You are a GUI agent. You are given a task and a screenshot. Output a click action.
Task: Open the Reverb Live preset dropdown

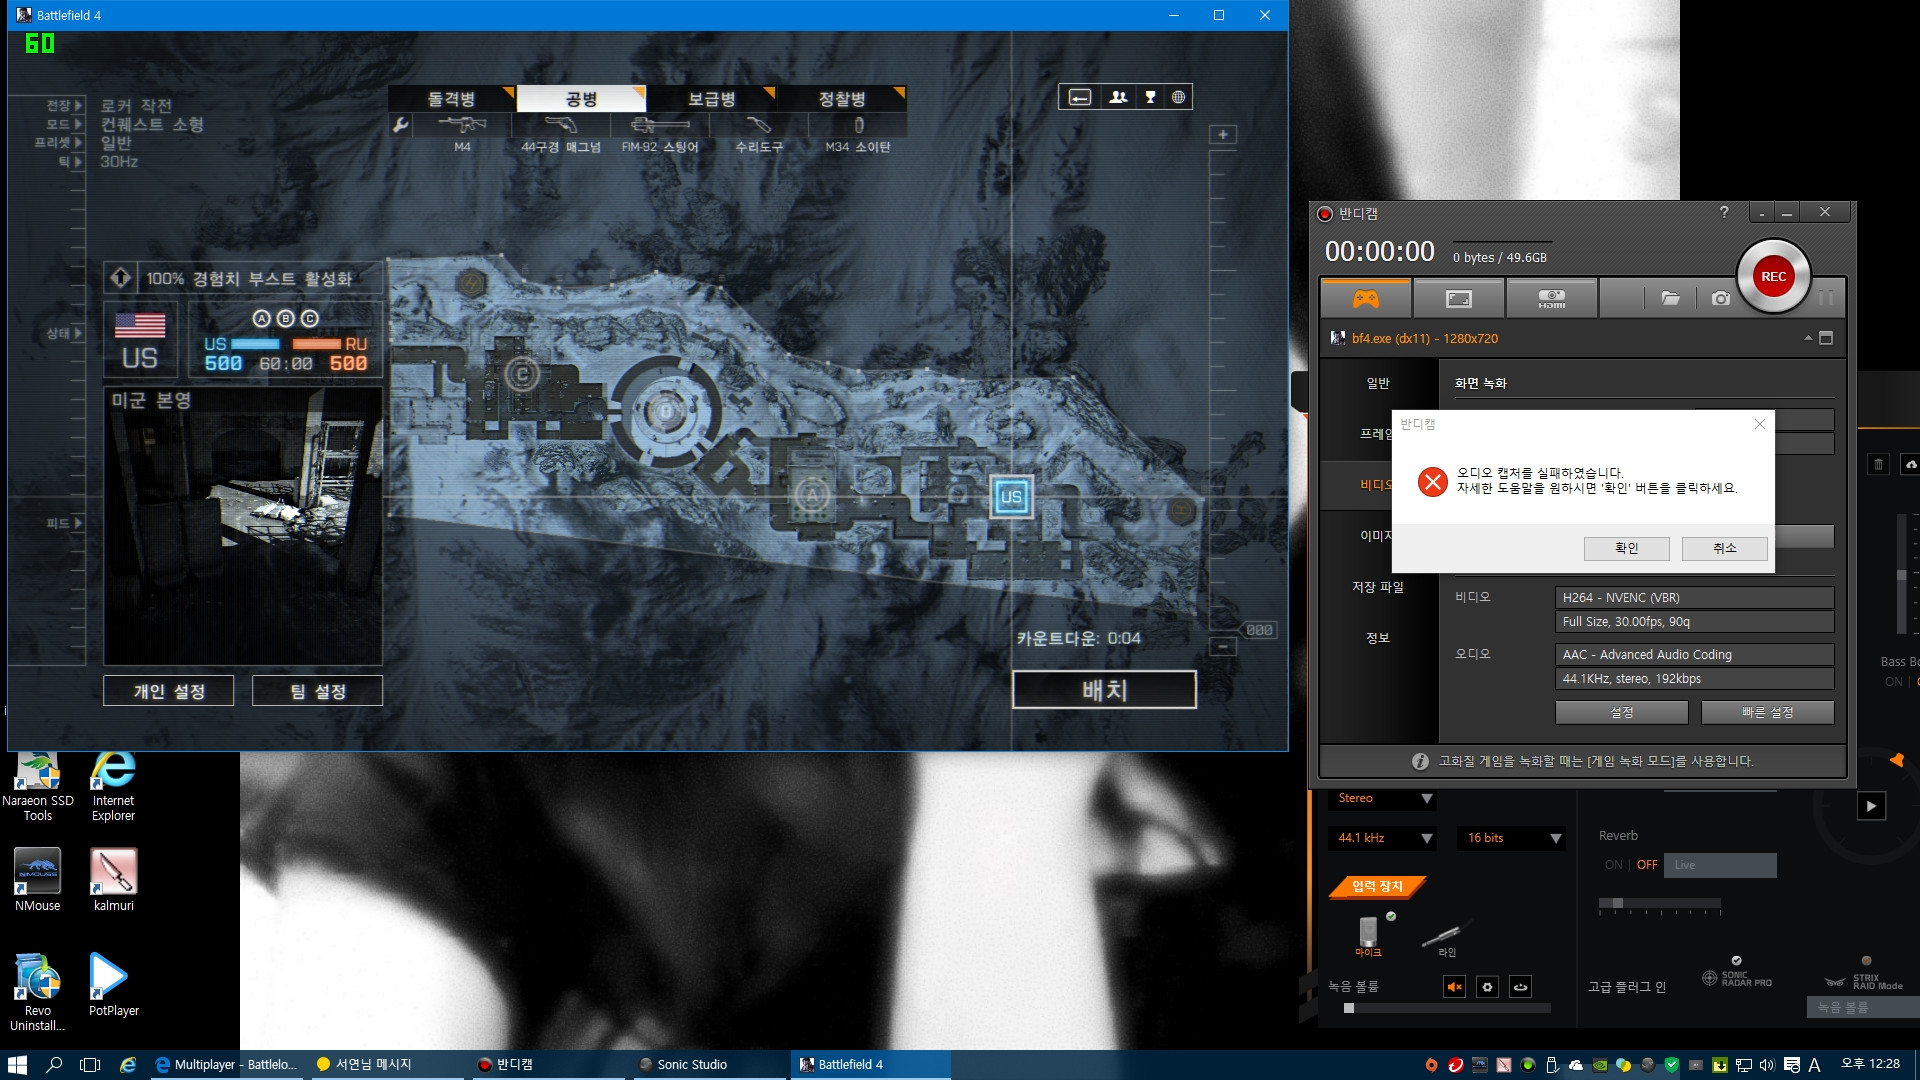coord(1720,865)
